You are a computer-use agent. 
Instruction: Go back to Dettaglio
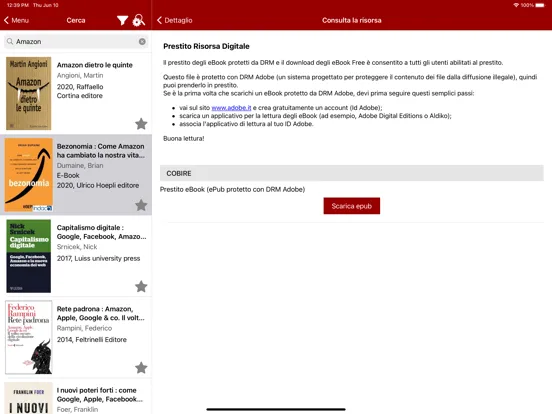175,20
